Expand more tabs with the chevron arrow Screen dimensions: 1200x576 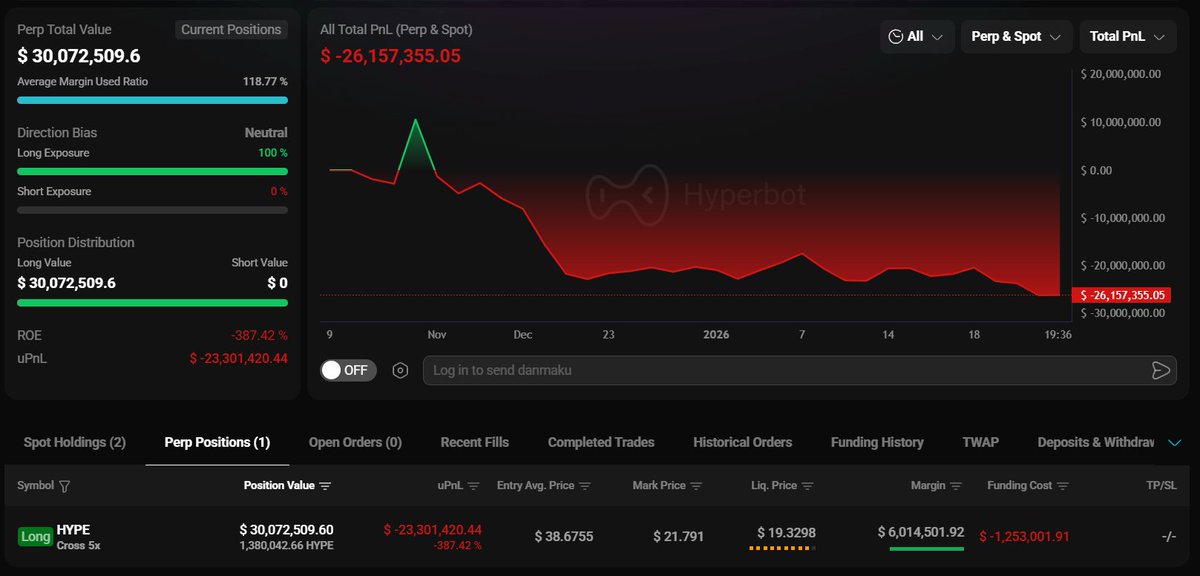1175,442
